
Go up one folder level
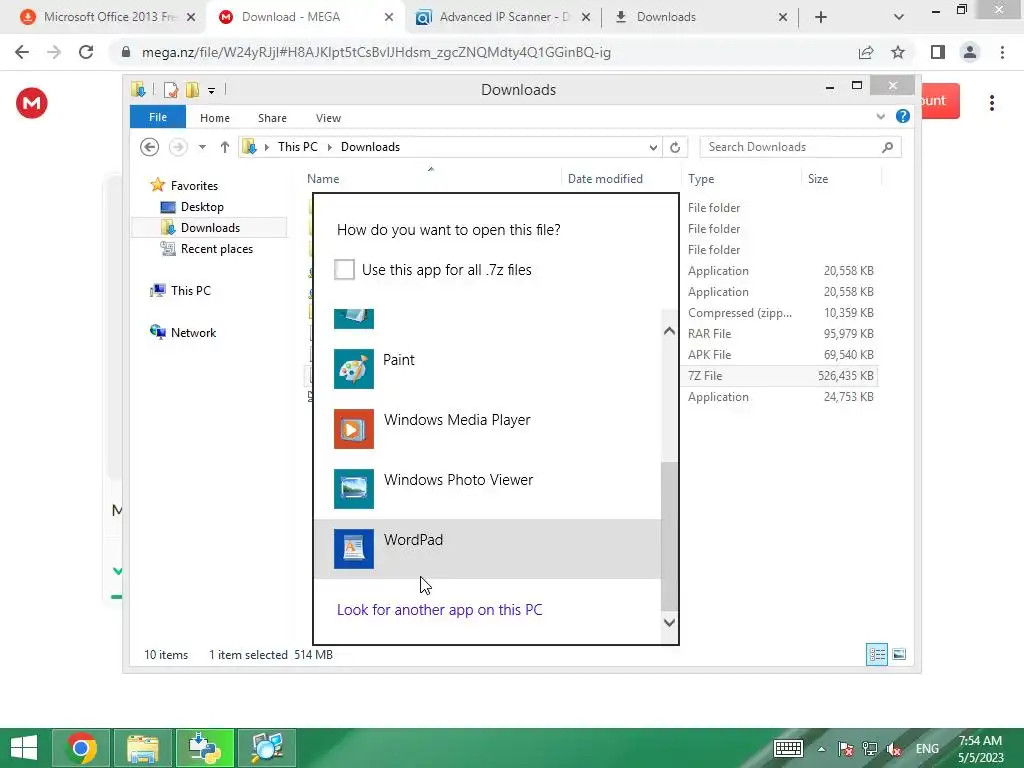click(x=225, y=147)
